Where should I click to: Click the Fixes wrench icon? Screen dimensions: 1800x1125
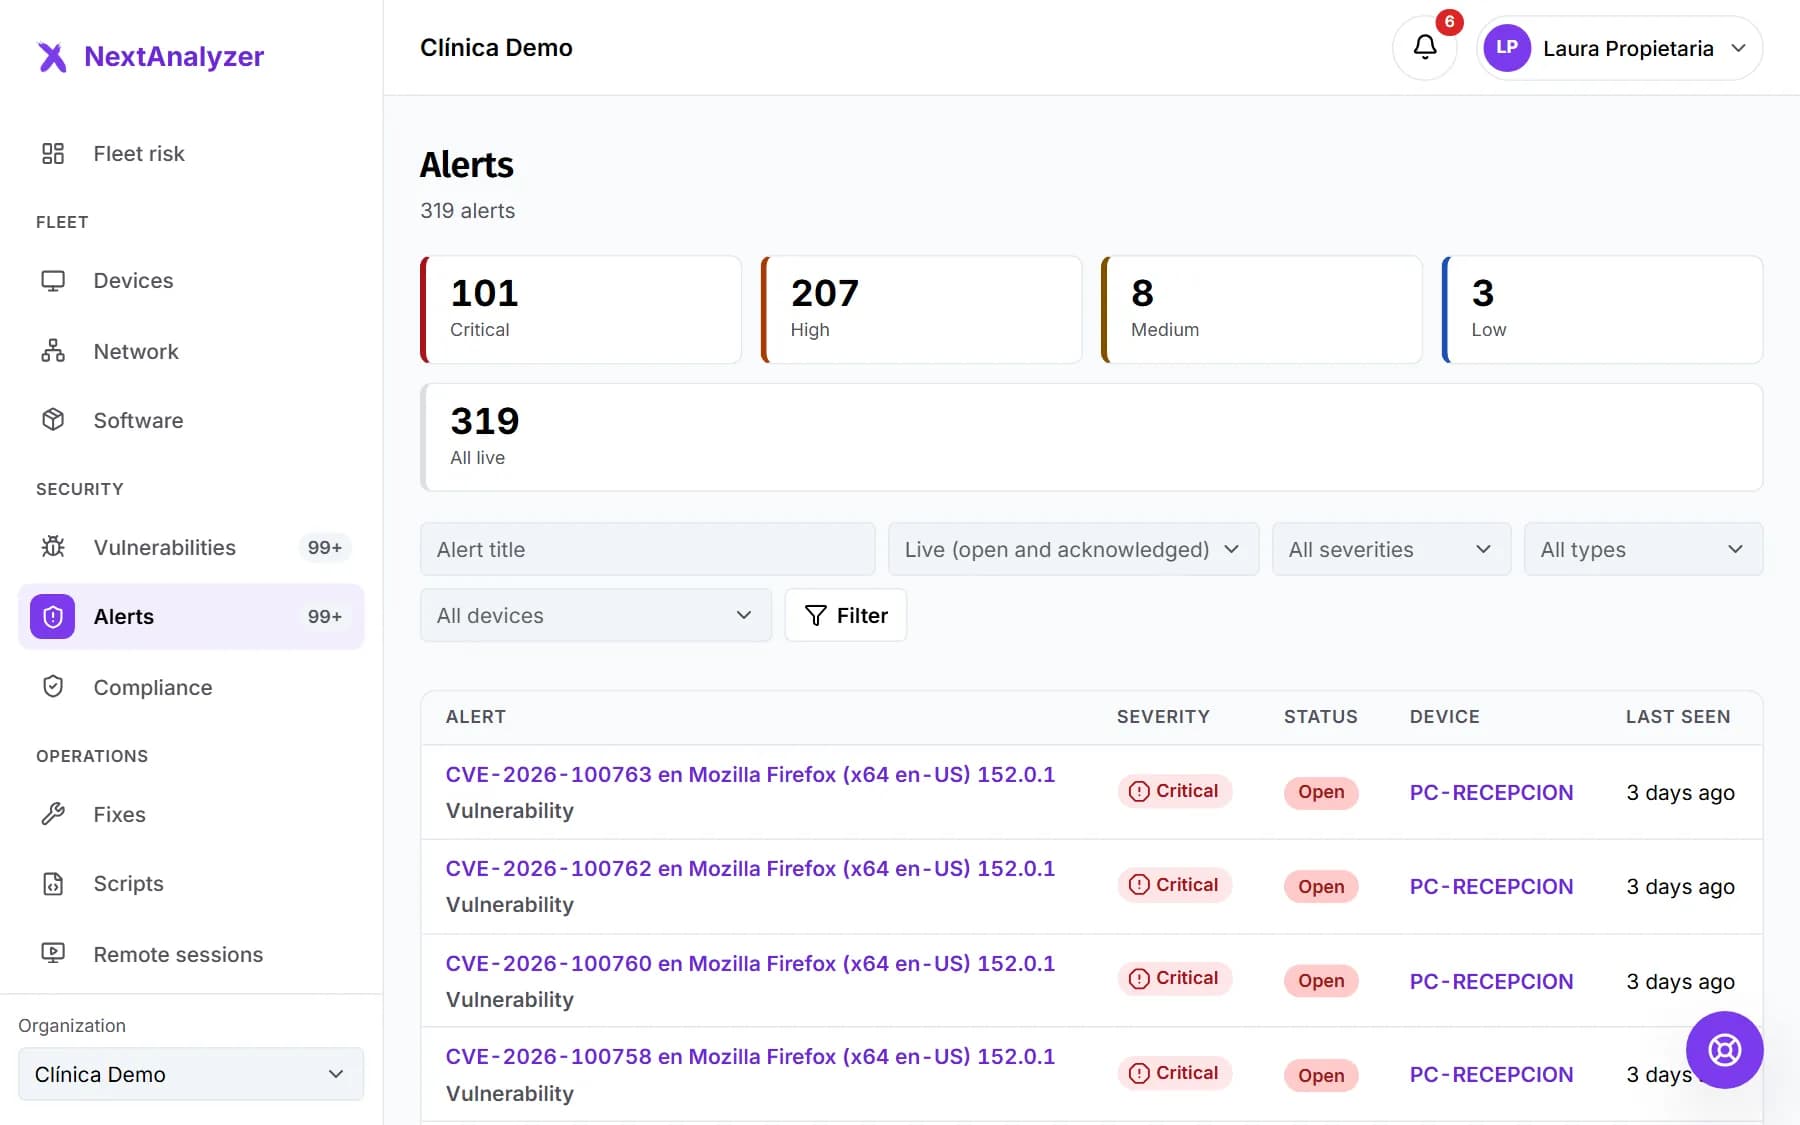53,814
